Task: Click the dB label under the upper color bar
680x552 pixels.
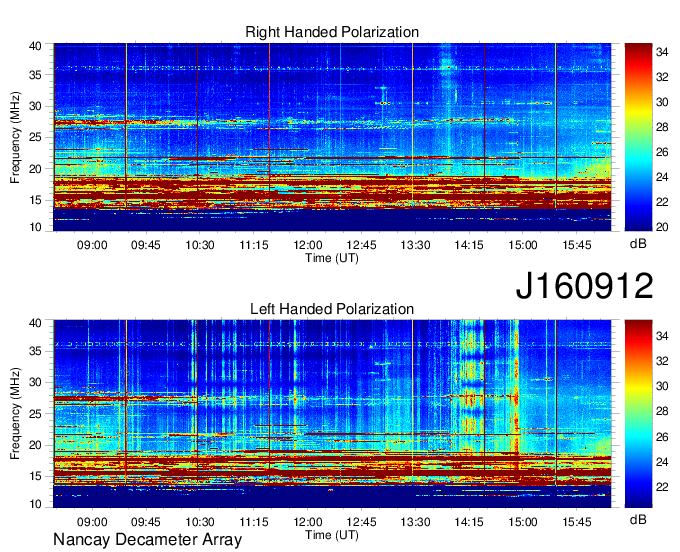Action: pos(638,244)
